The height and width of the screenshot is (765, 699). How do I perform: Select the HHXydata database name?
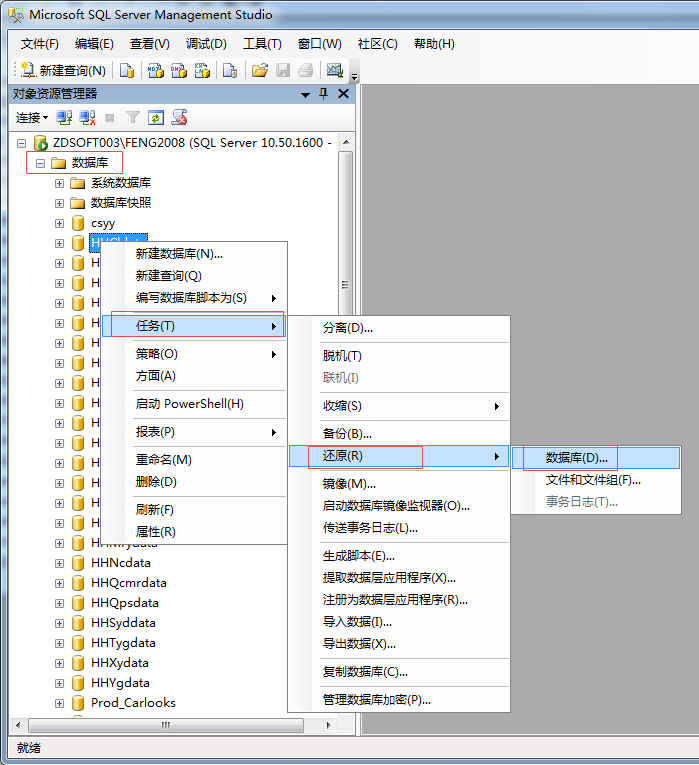click(x=120, y=664)
